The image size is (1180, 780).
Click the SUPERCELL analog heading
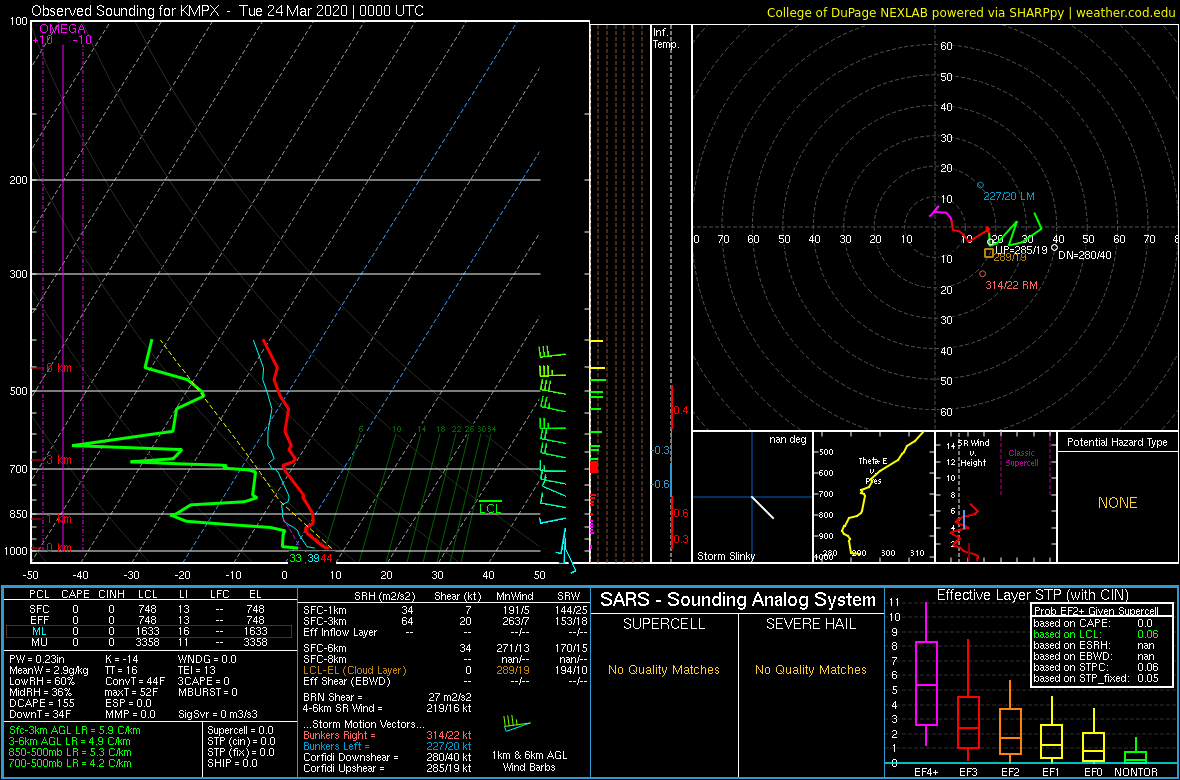pyautogui.click(x=663, y=625)
